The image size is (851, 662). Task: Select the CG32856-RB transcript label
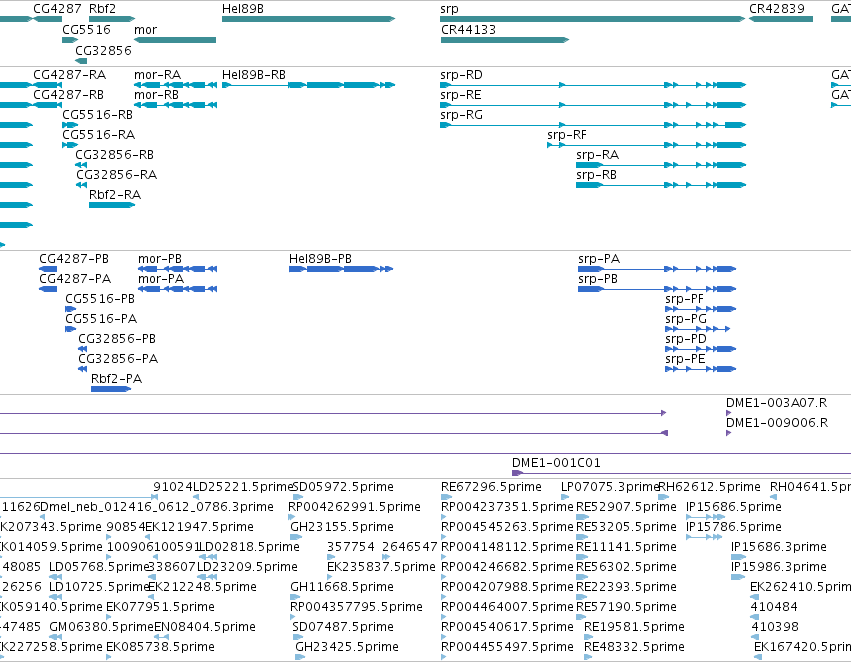(x=115, y=155)
